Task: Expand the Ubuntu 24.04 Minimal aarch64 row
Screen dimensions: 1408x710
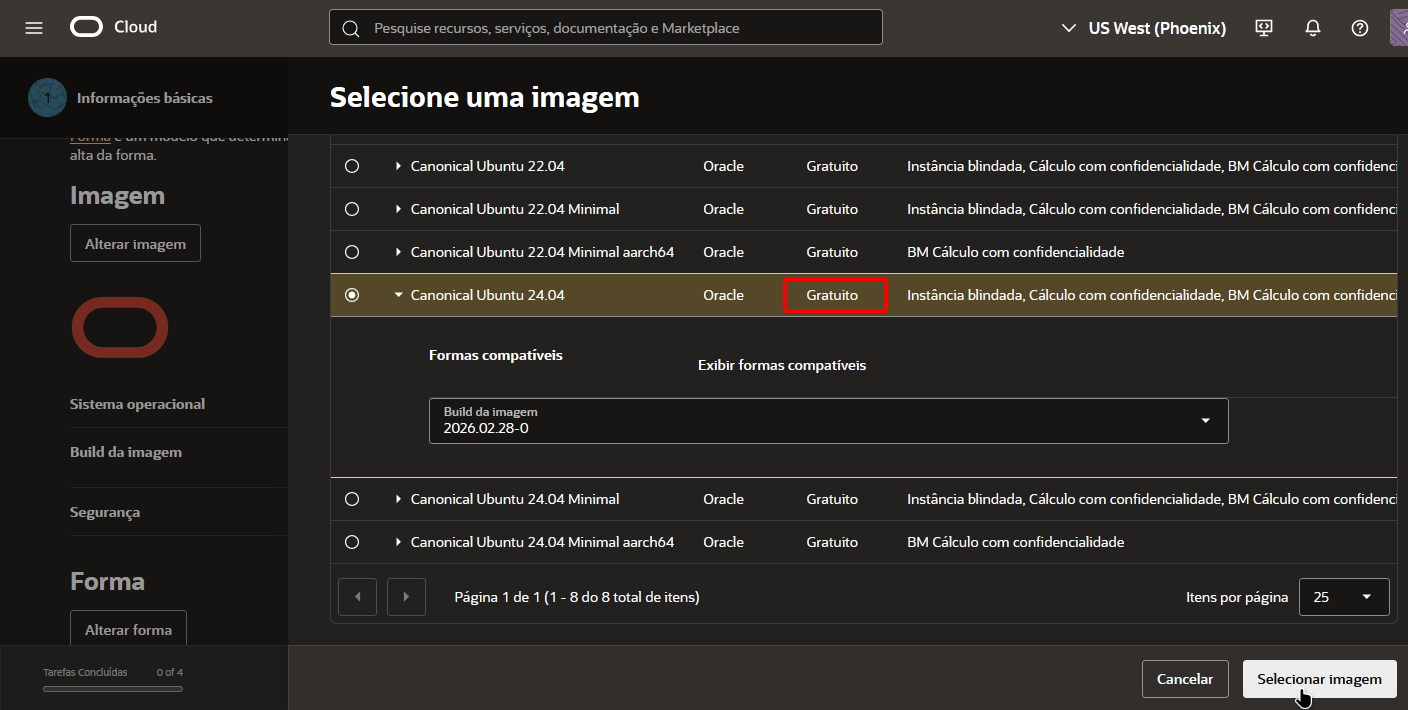Action: pos(398,541)
